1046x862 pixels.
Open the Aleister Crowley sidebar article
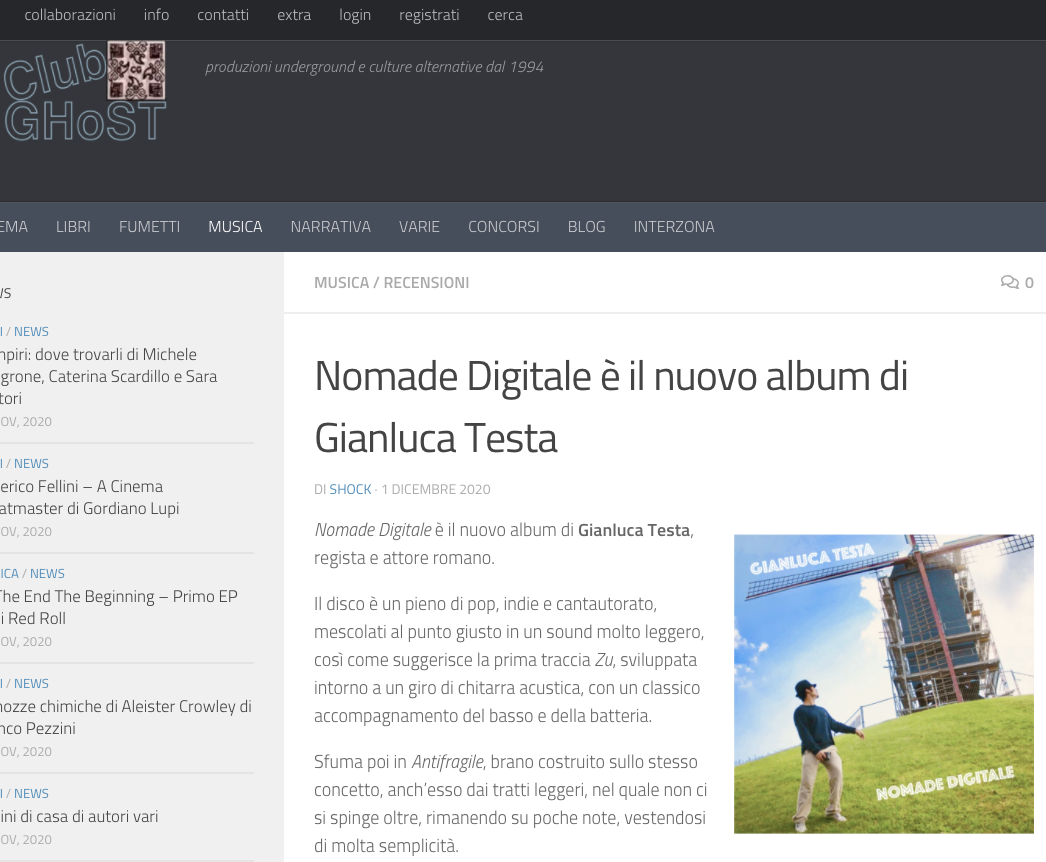(x=125, y=717)
